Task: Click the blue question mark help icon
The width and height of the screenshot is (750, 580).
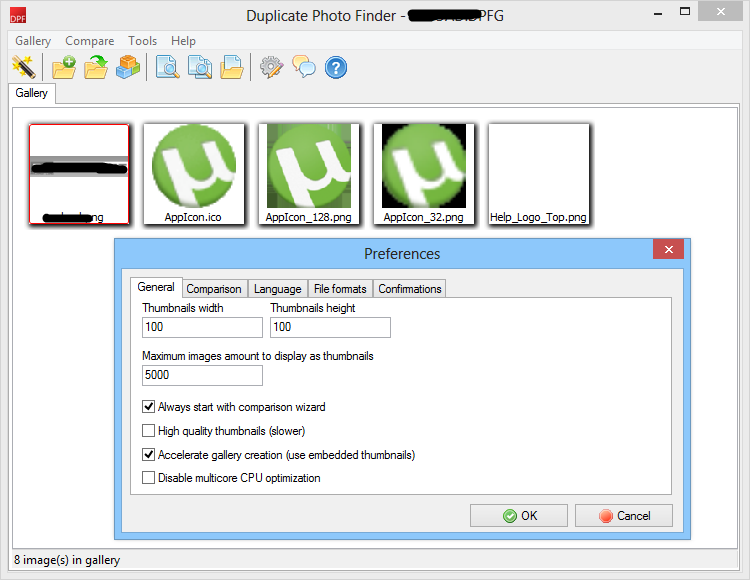Action: point(336,67)
